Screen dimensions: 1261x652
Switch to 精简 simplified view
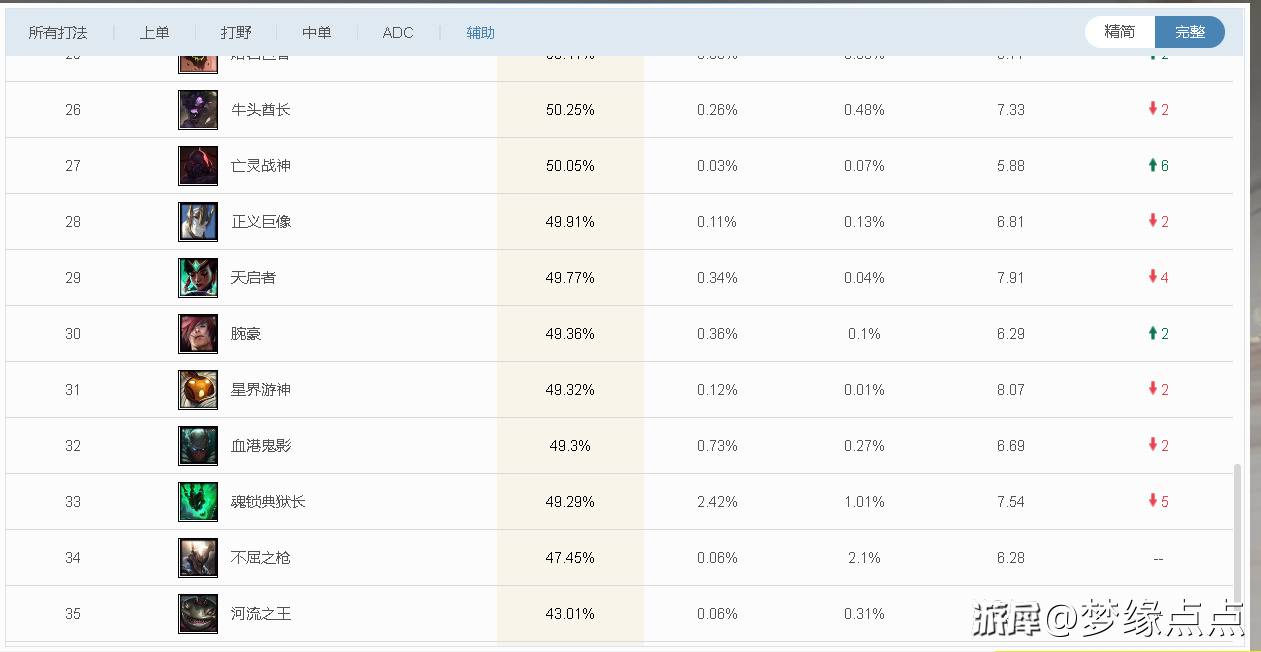click(1119, 32)
